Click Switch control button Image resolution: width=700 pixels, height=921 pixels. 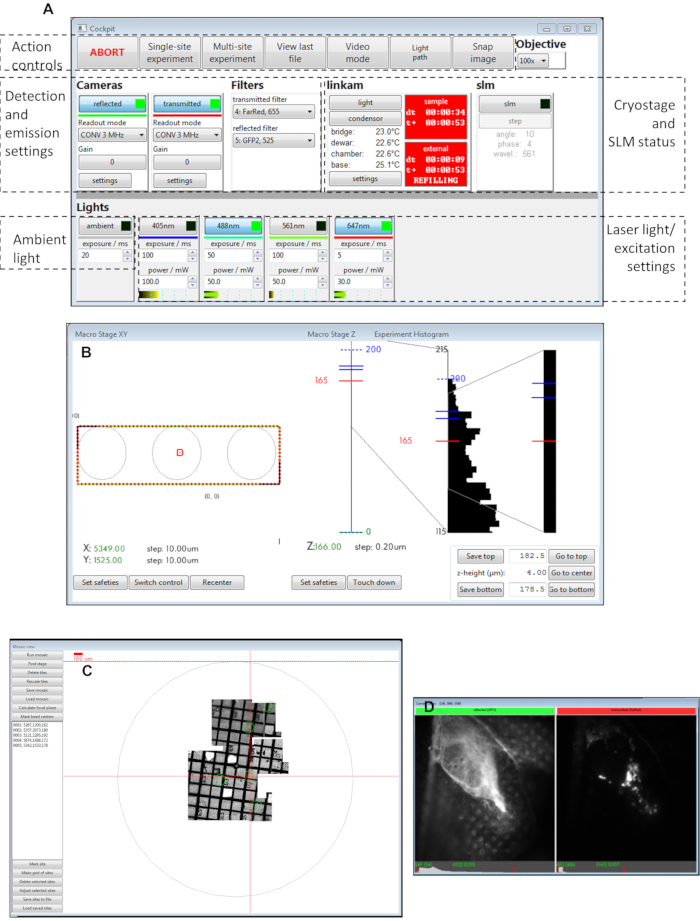(159, 583)
